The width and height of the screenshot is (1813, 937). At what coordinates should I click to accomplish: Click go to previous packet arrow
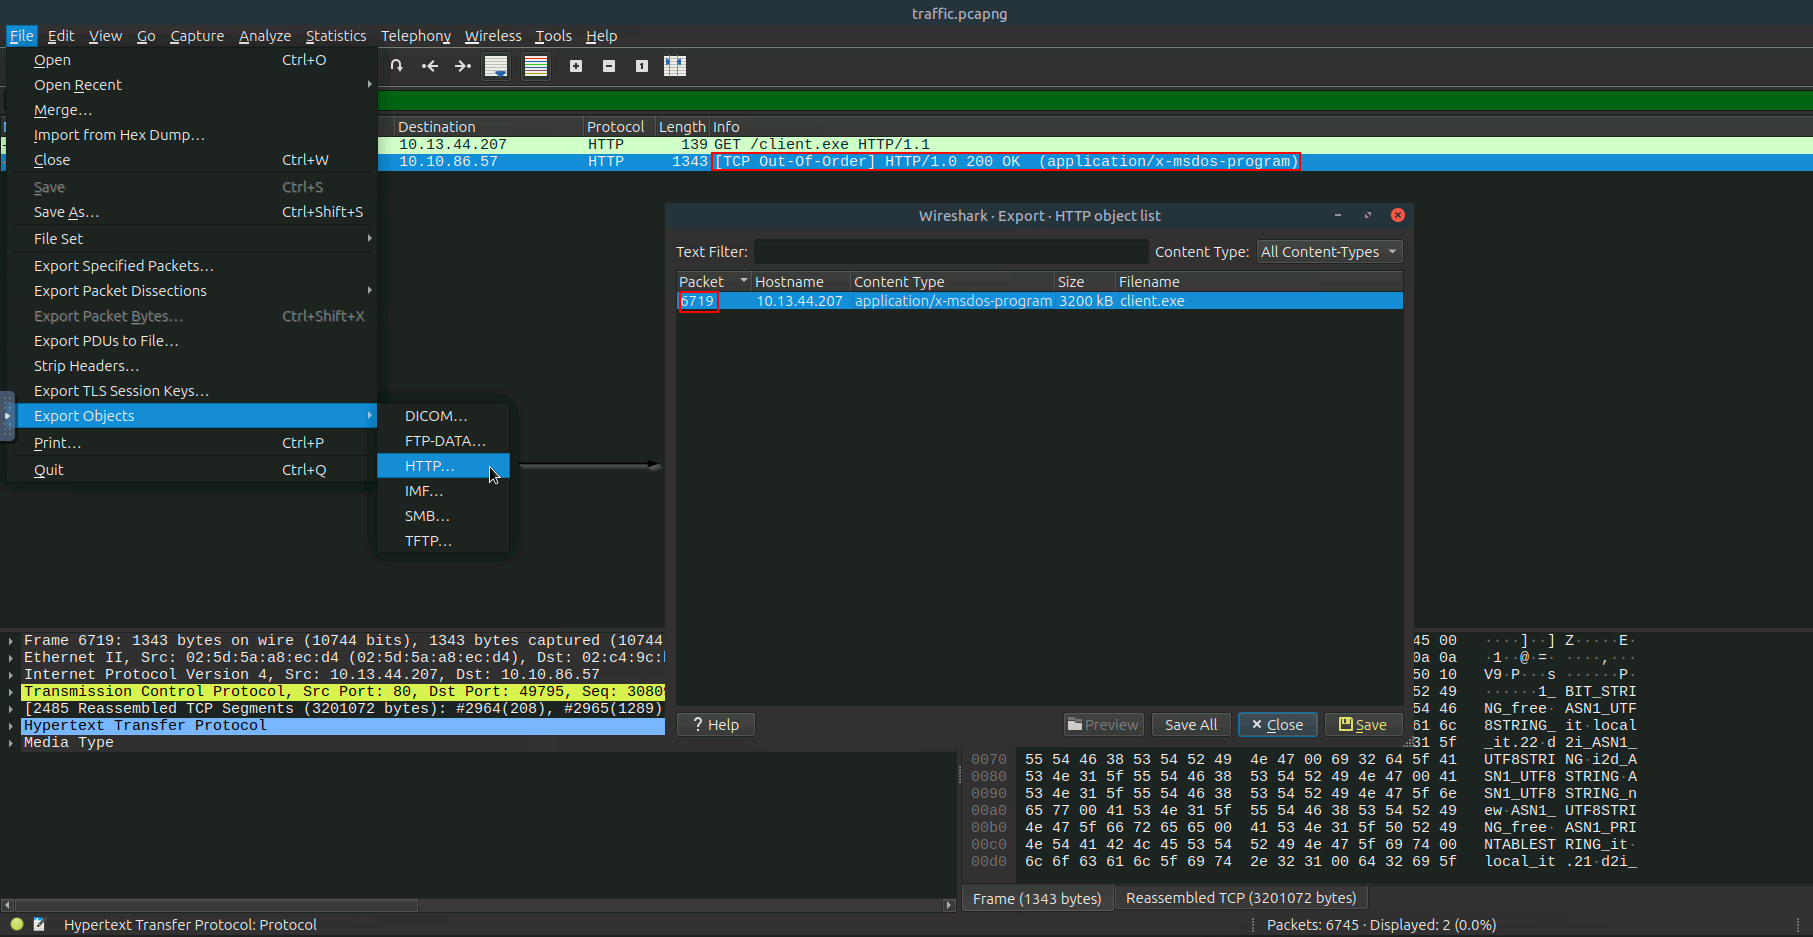[430, 66]
